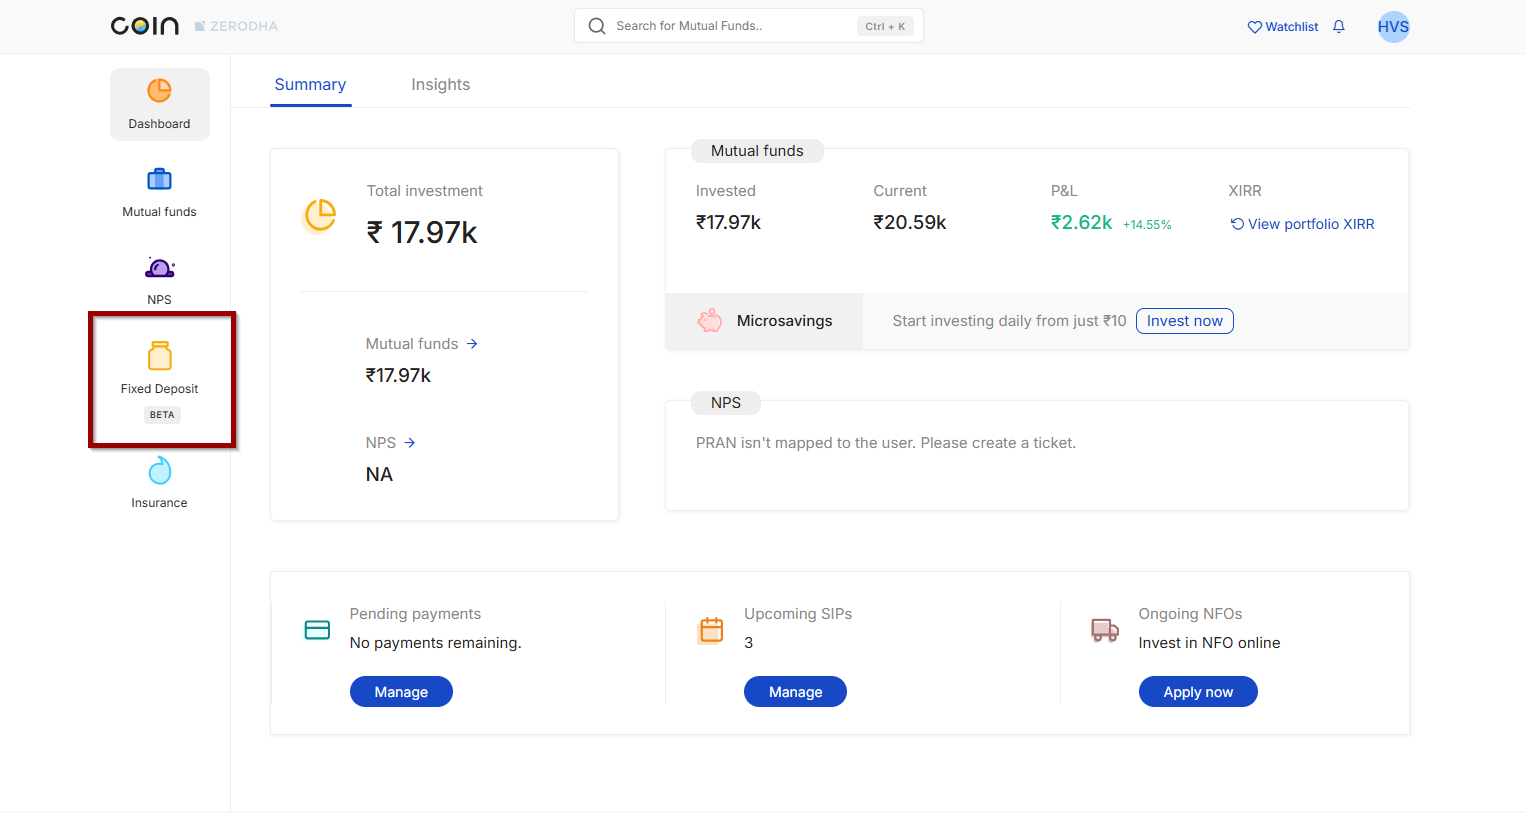
Task: Select the NPS sidebar icon
Action: 160,268
